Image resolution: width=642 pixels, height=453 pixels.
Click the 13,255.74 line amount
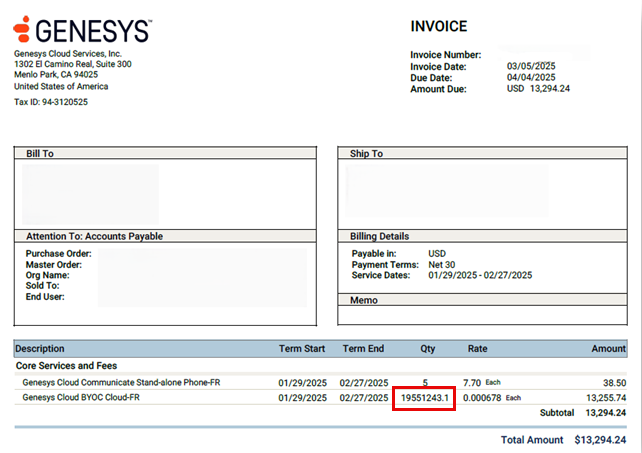click(x=601, y=398)
